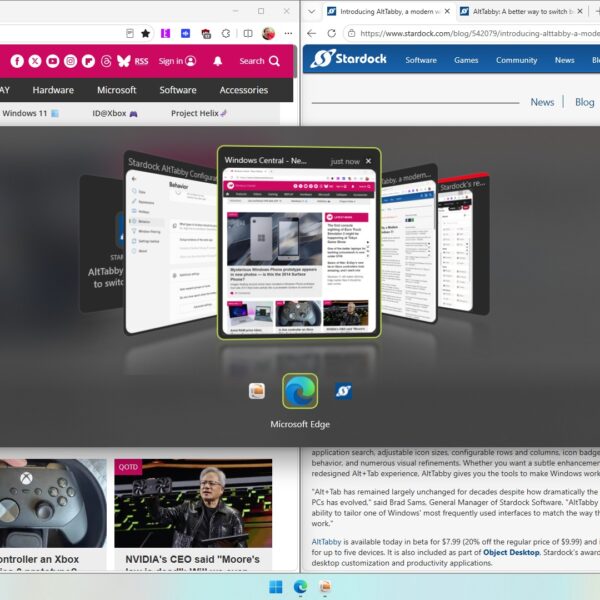
Task: Open Windows Central Threads icon
Action: 106,61
